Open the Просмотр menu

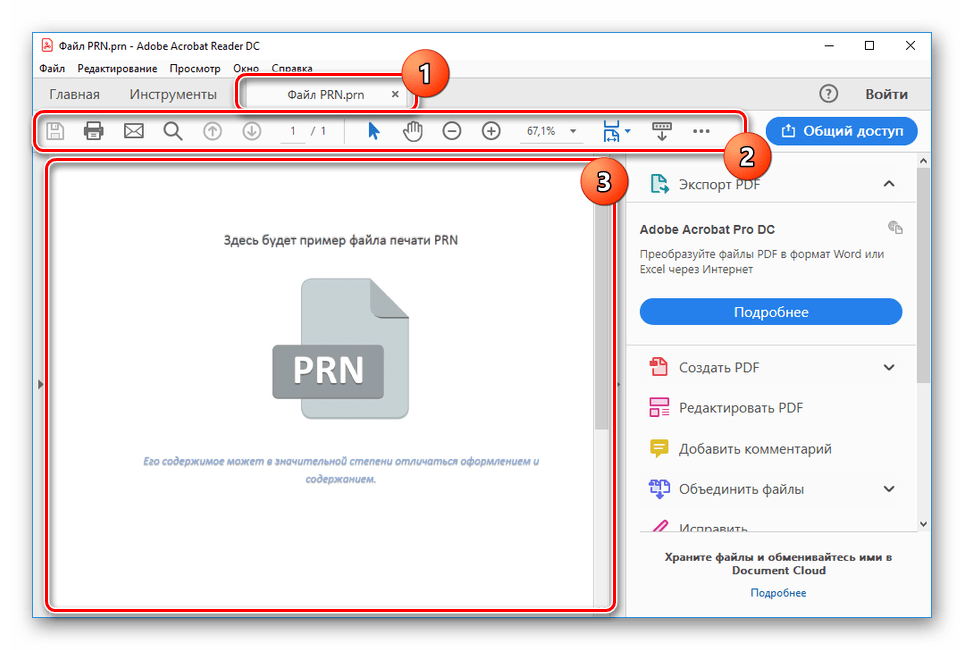coord(195,68)
